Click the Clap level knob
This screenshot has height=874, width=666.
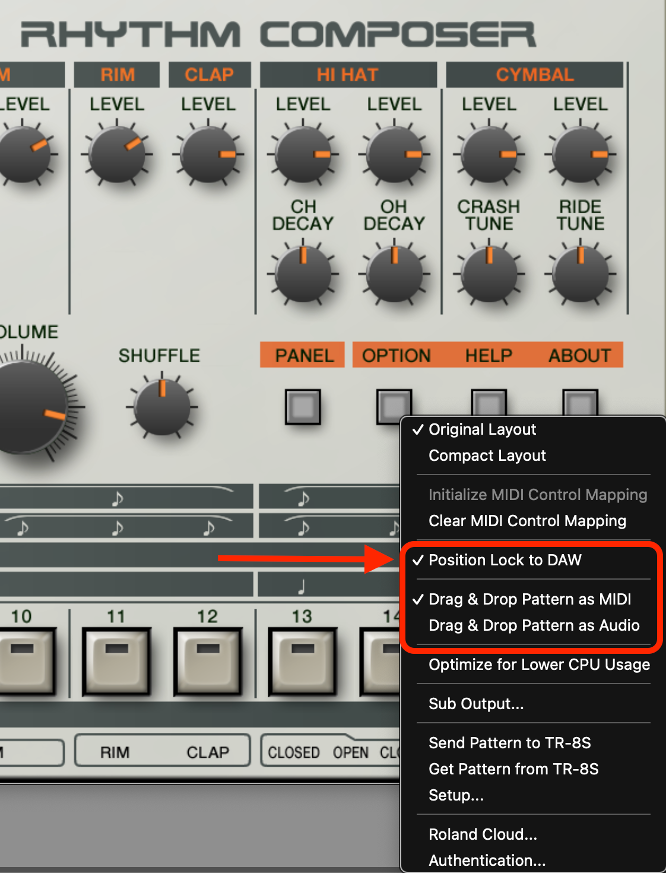(x=208, y=155)
